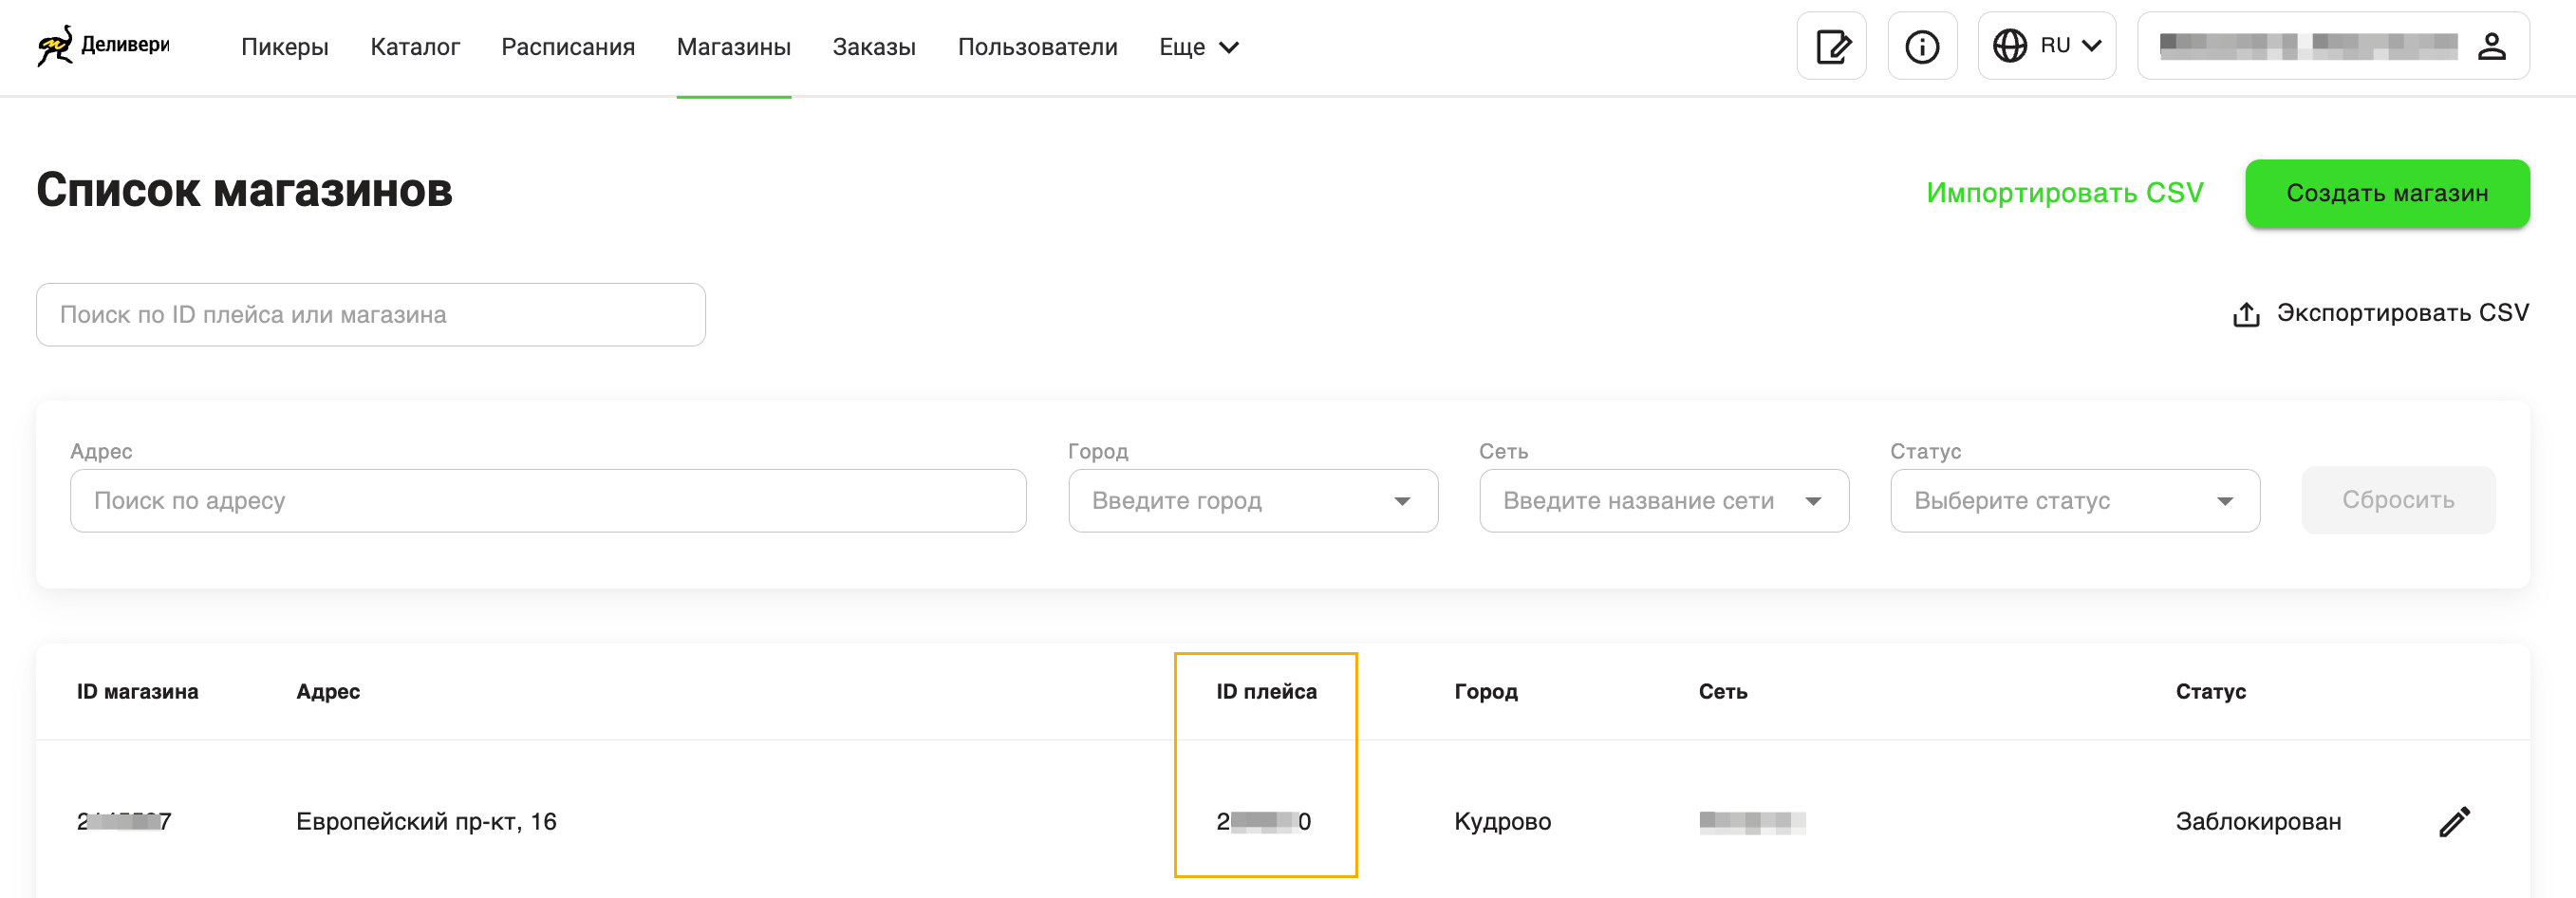Click the Заблокирован status cell
2576x898 pixels.
[2257, 822]
